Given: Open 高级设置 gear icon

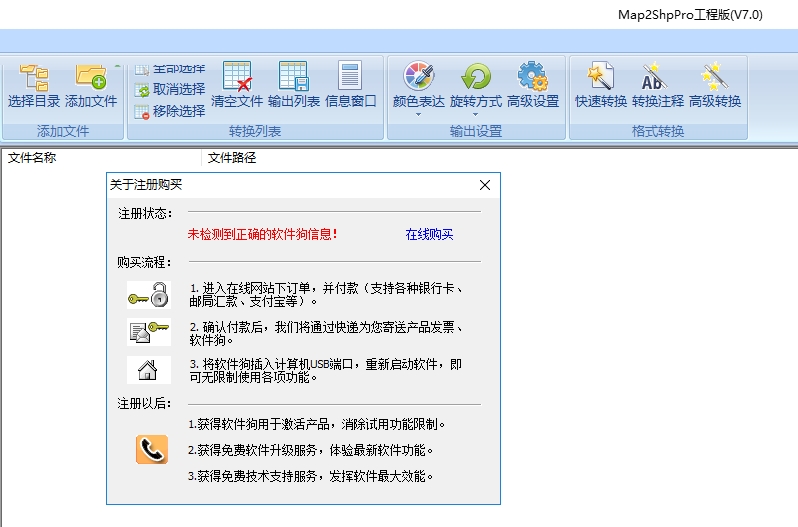Looking at the screenshot, I should [x=532, y=77].
